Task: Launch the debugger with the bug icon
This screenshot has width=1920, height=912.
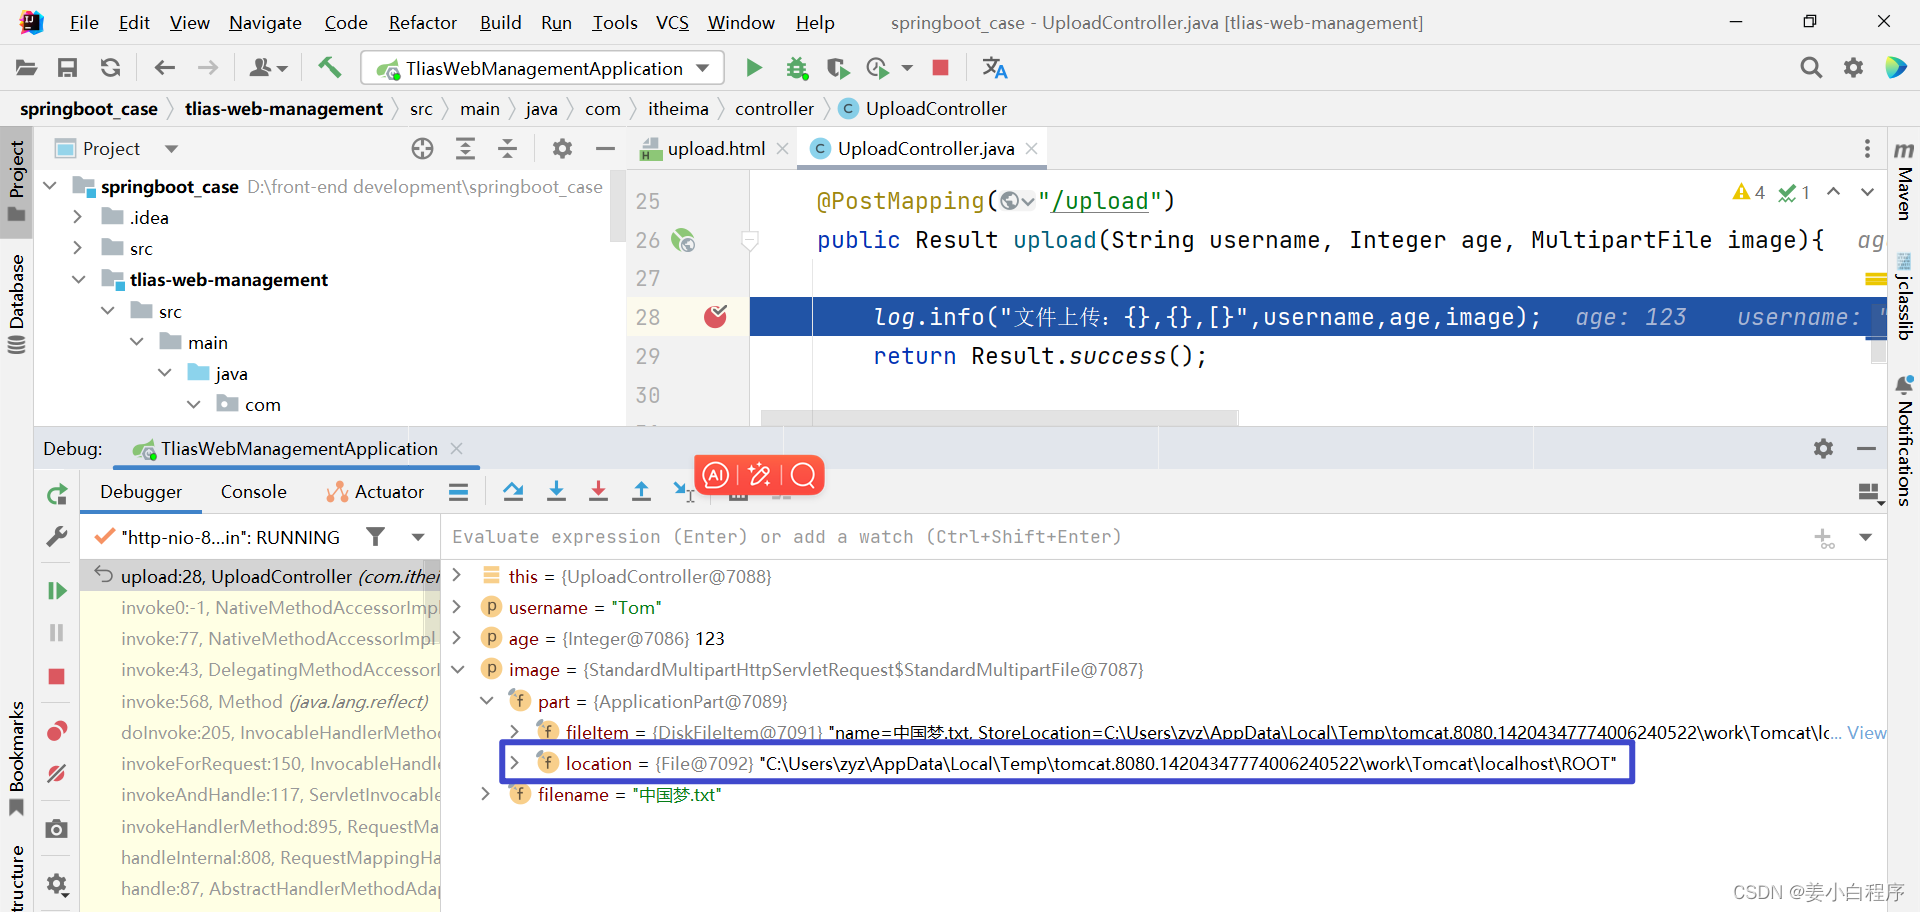Action: tap(797, 67)
